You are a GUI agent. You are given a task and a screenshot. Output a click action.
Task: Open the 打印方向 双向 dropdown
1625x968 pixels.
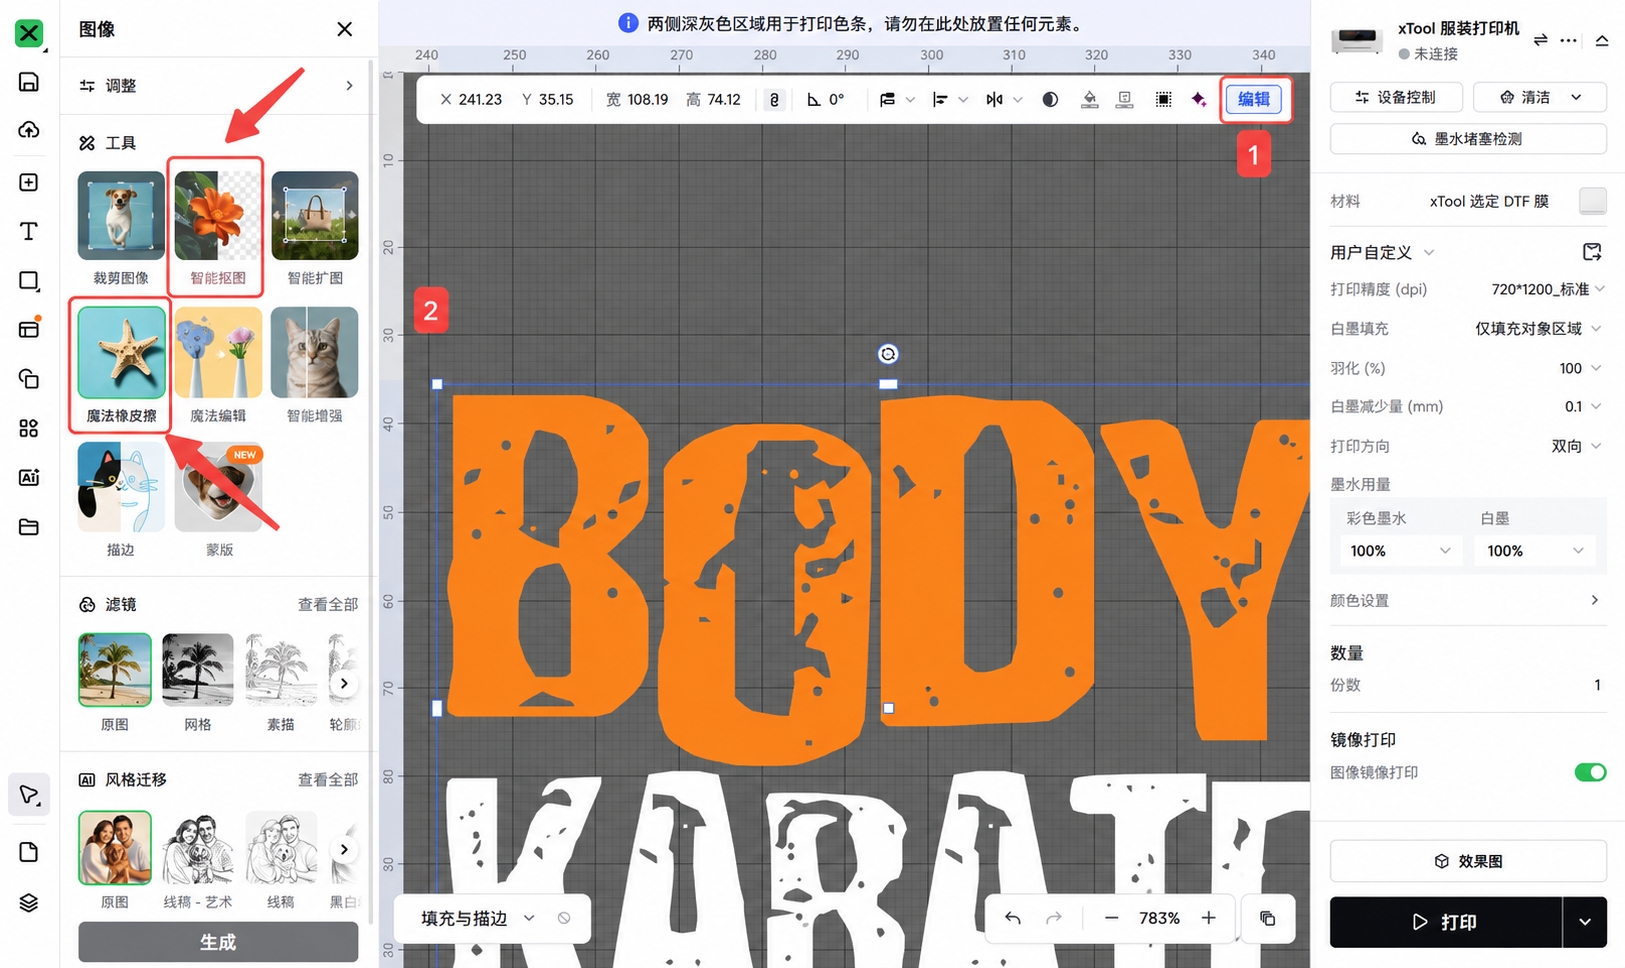coord(1577,446)
